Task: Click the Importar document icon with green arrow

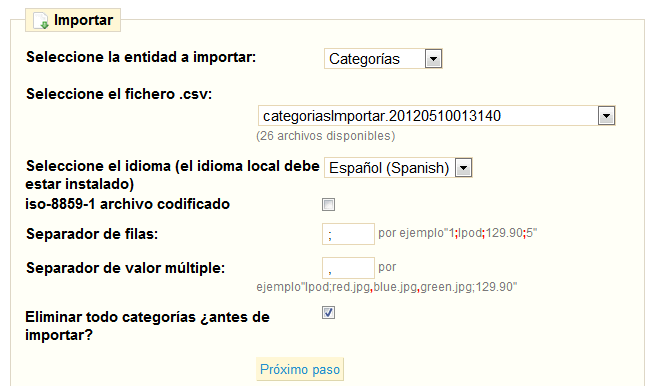Action: [41, 20]
